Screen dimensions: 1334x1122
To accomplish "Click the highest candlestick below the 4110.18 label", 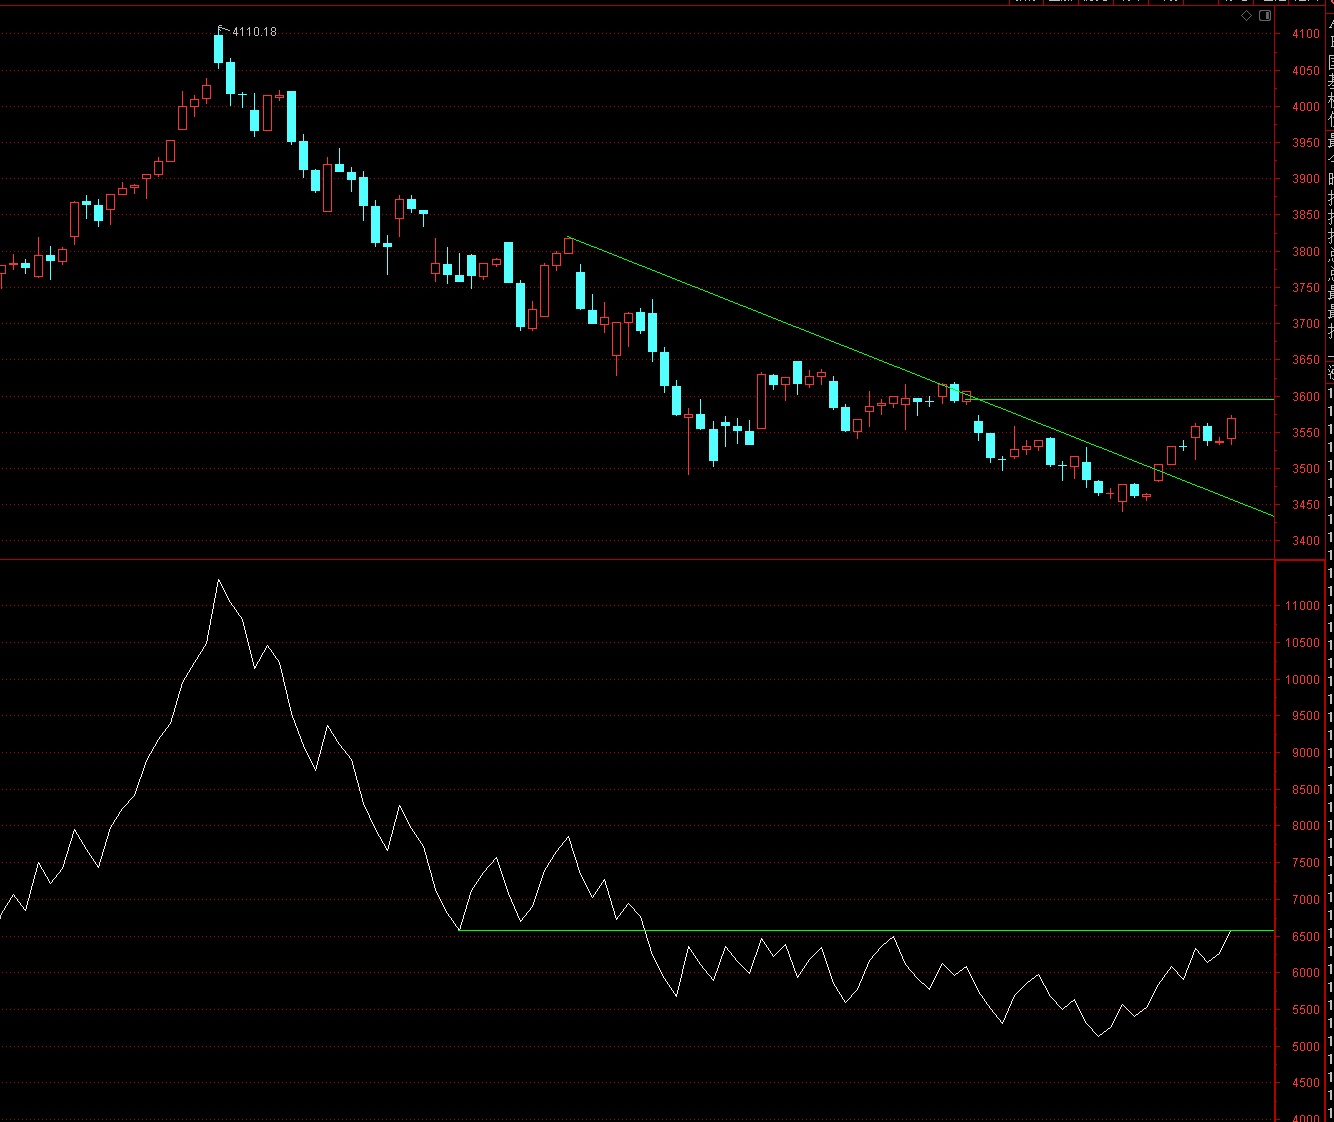I will click(219, 50).
